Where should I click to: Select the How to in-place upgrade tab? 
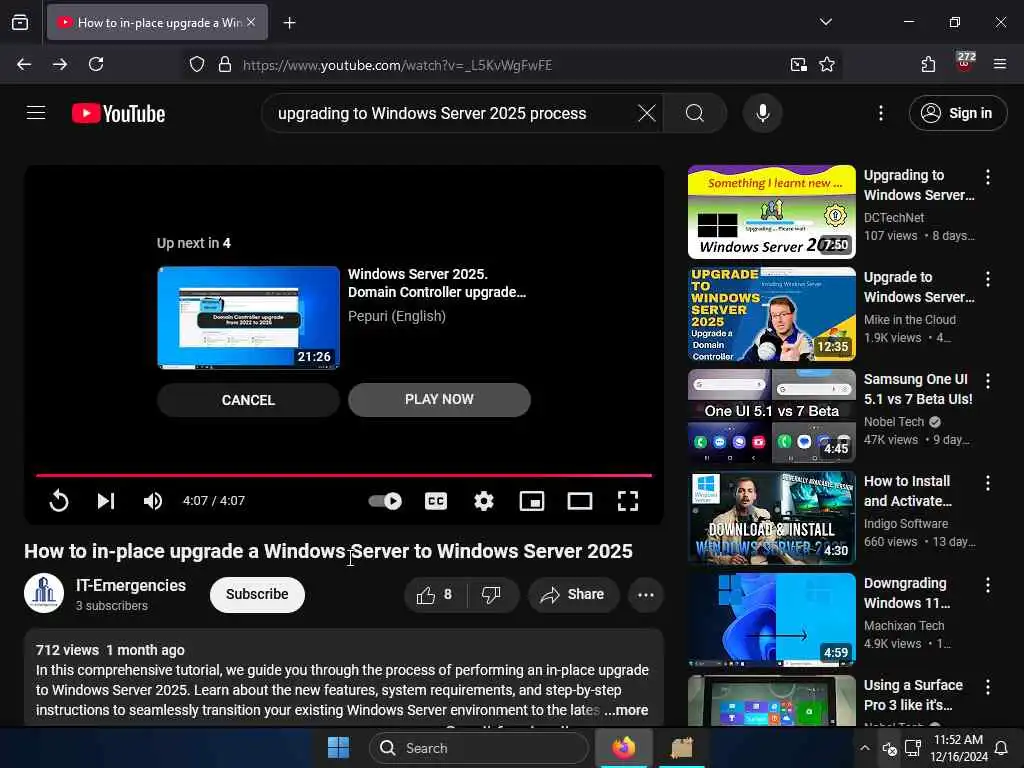(x=157, y=23)
